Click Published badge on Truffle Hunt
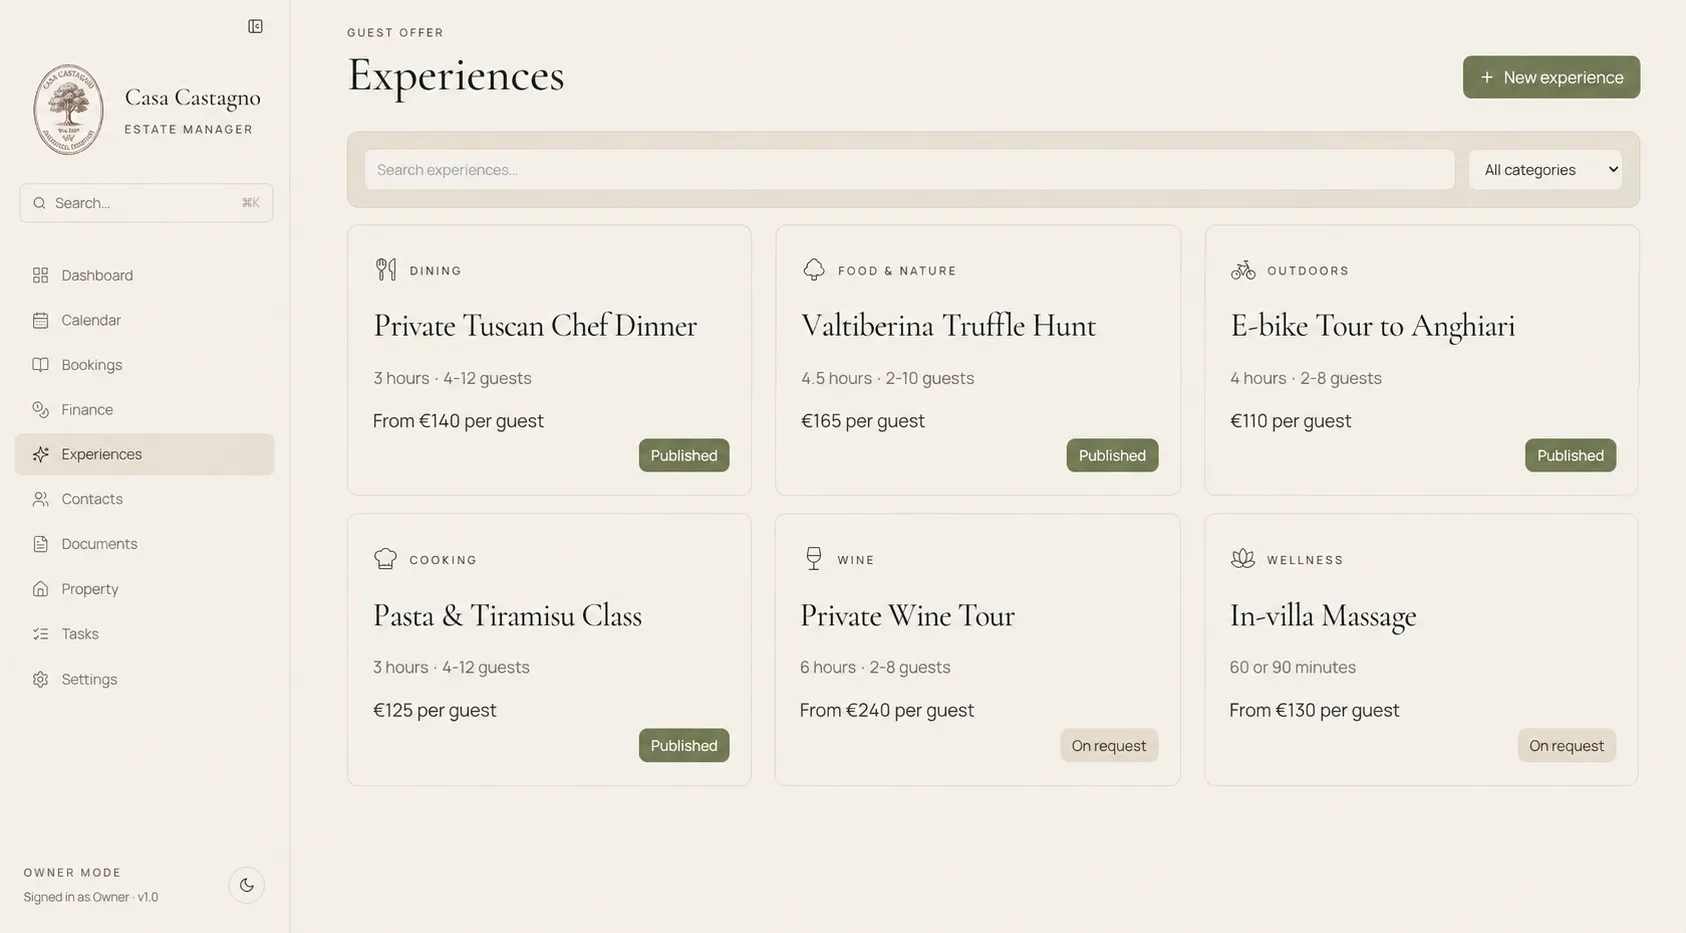This screenshot has width=1686, height=933. [1112, 455]
